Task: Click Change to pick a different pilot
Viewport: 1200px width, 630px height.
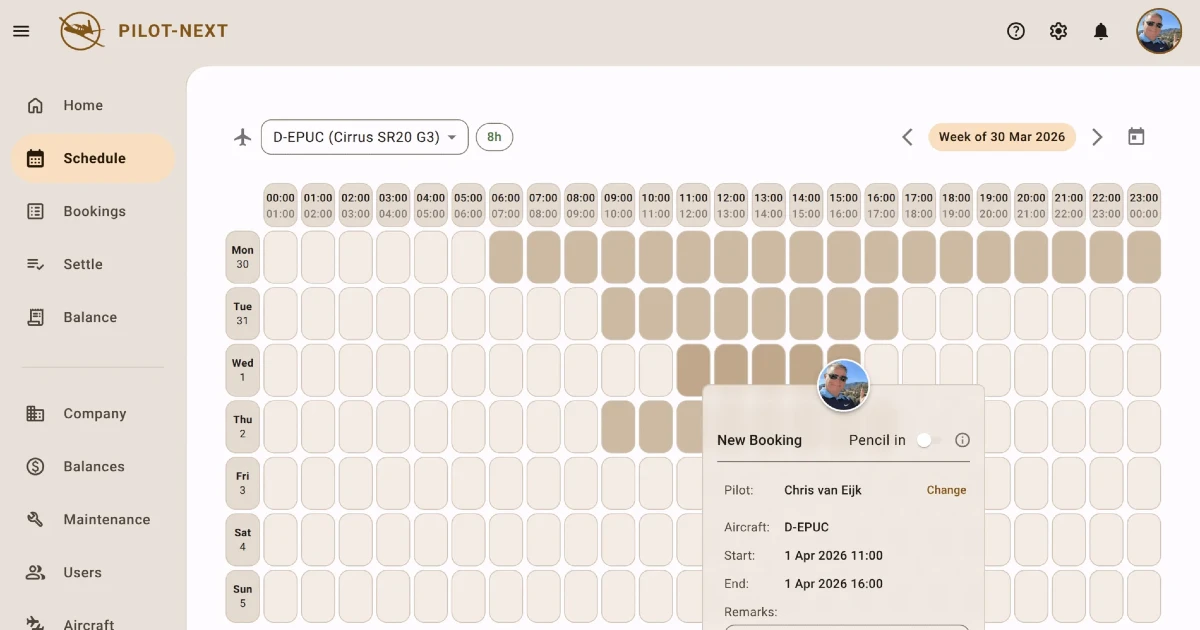Action: point(945,490)
